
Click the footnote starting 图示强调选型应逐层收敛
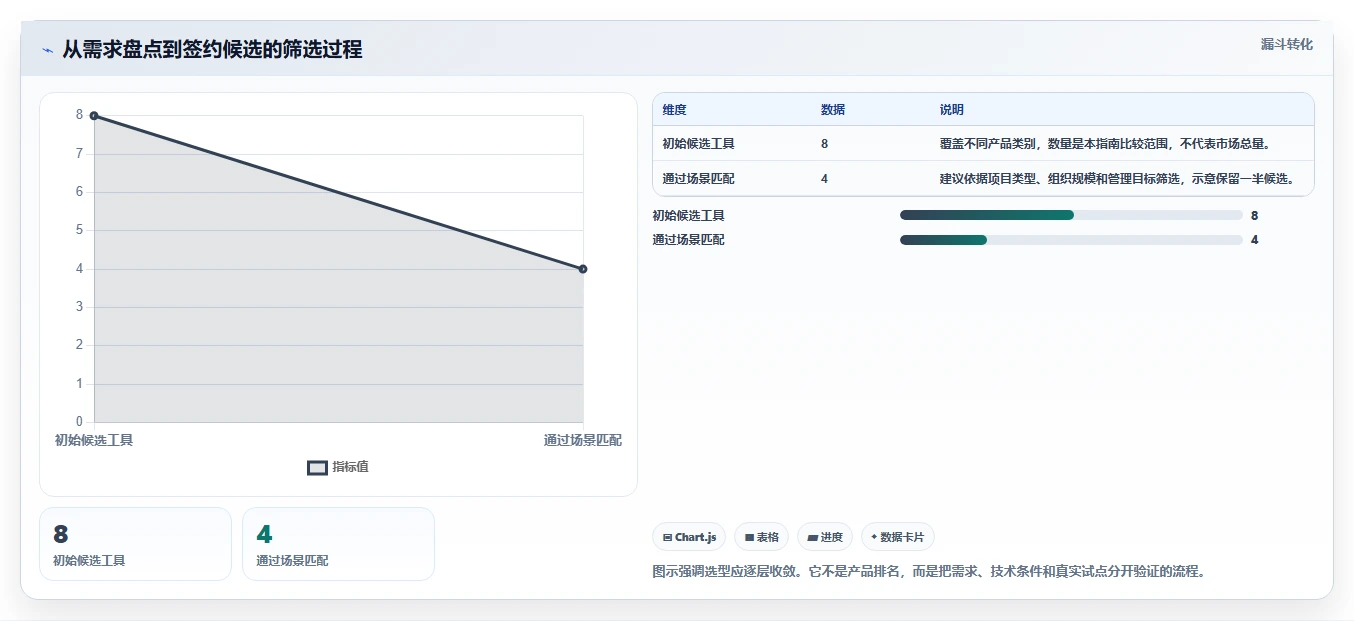pyautogui.click(x=929, y=572)
